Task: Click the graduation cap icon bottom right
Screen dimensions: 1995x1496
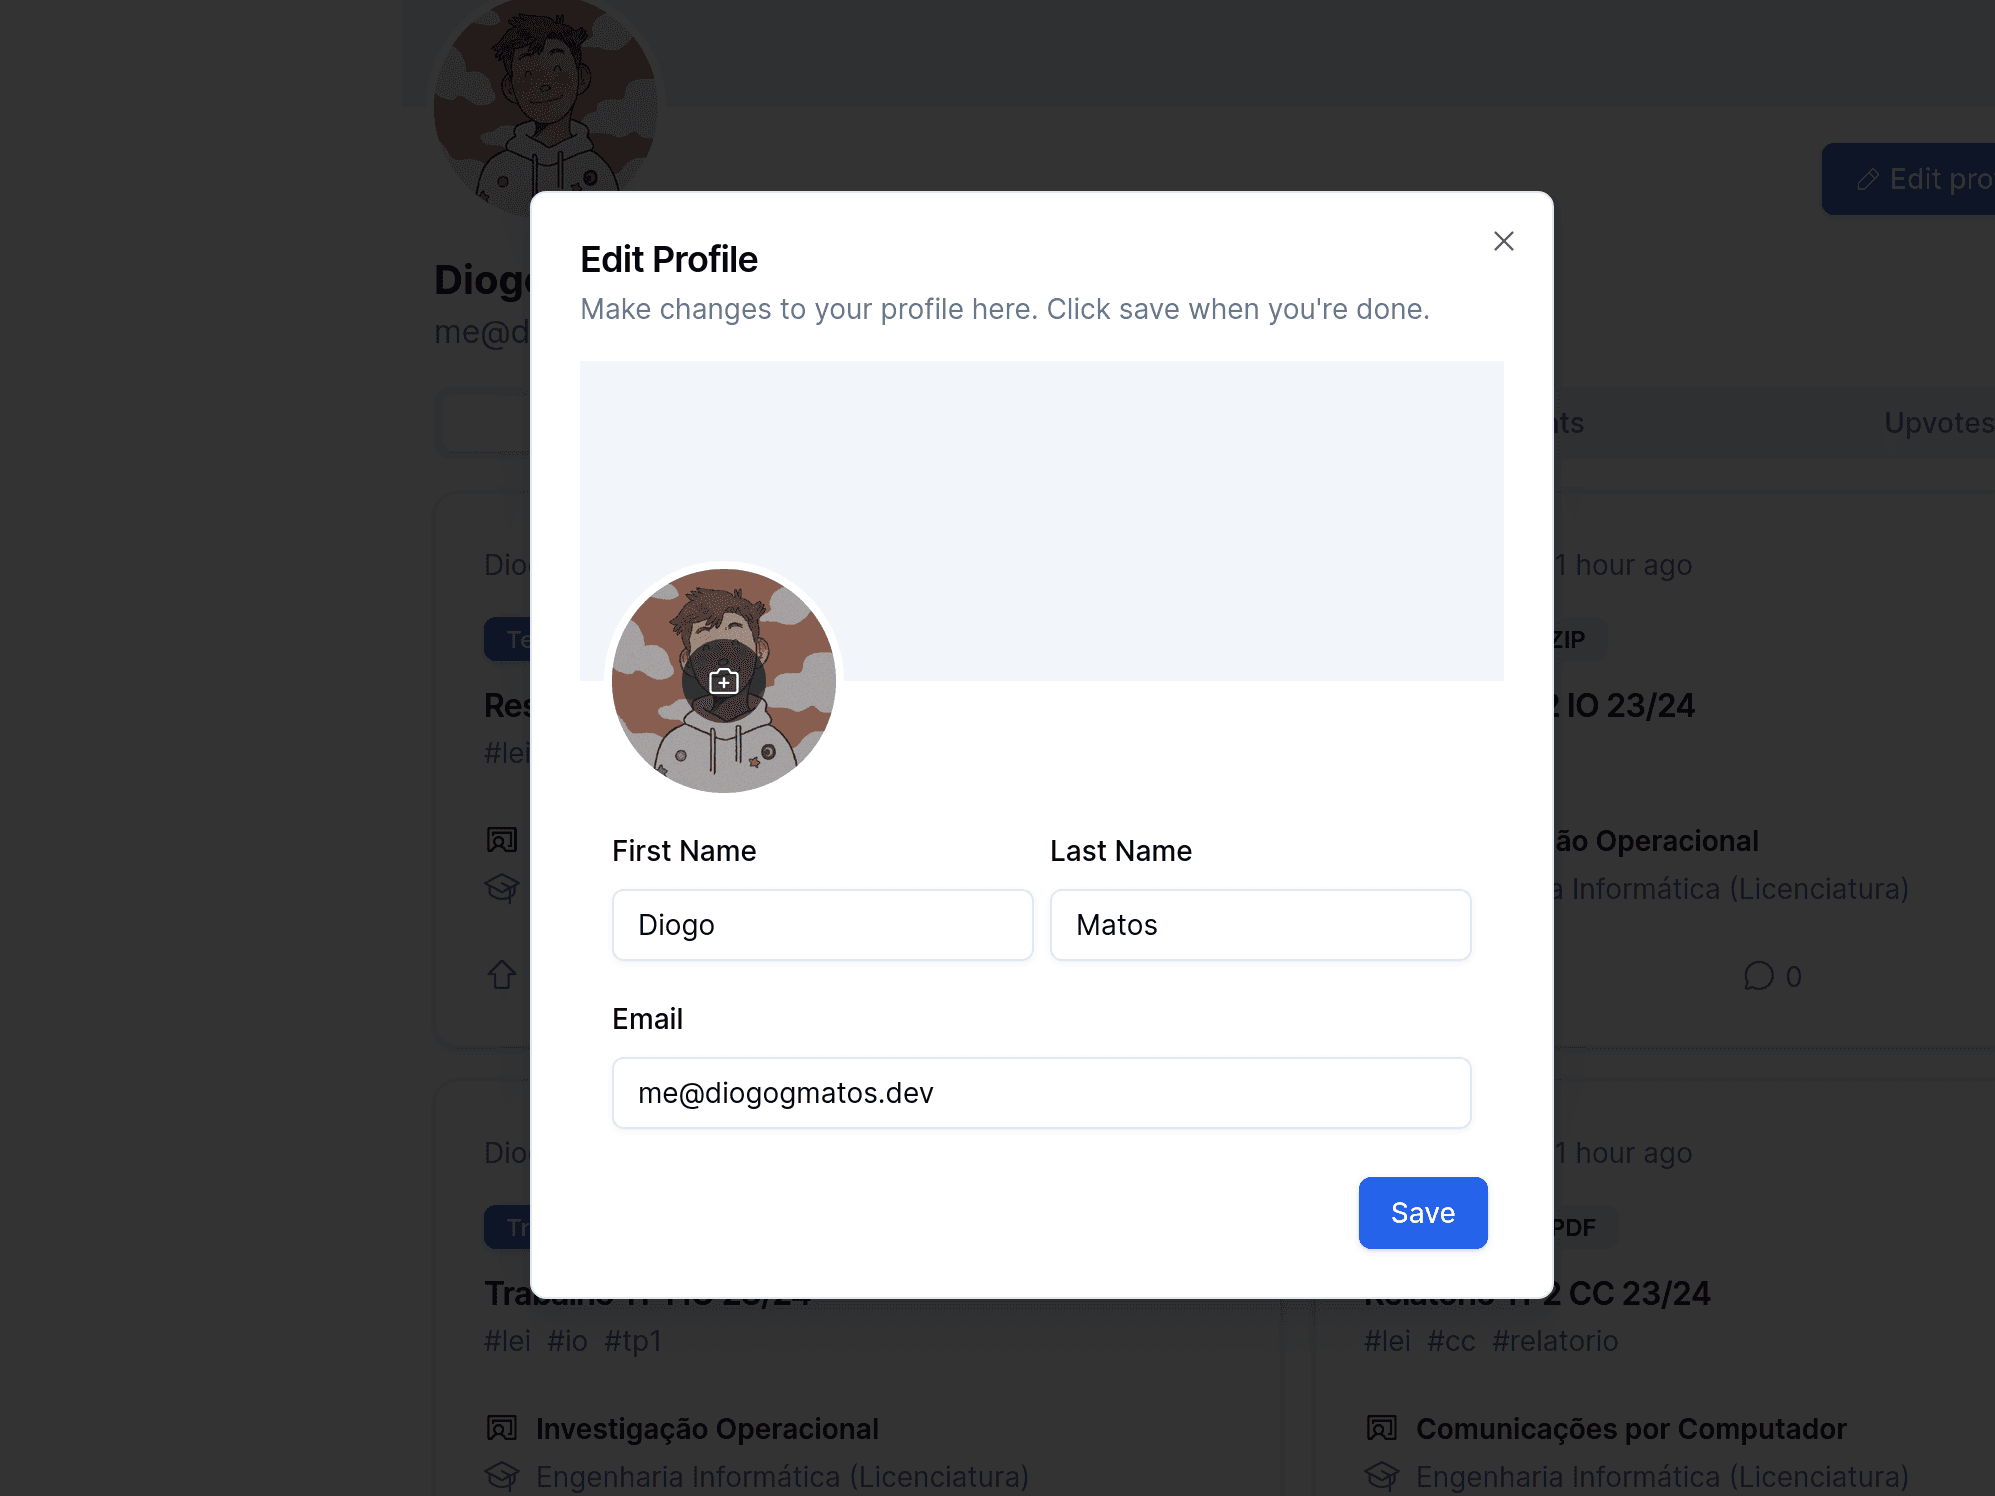Action: [x=1382, y=1476]
